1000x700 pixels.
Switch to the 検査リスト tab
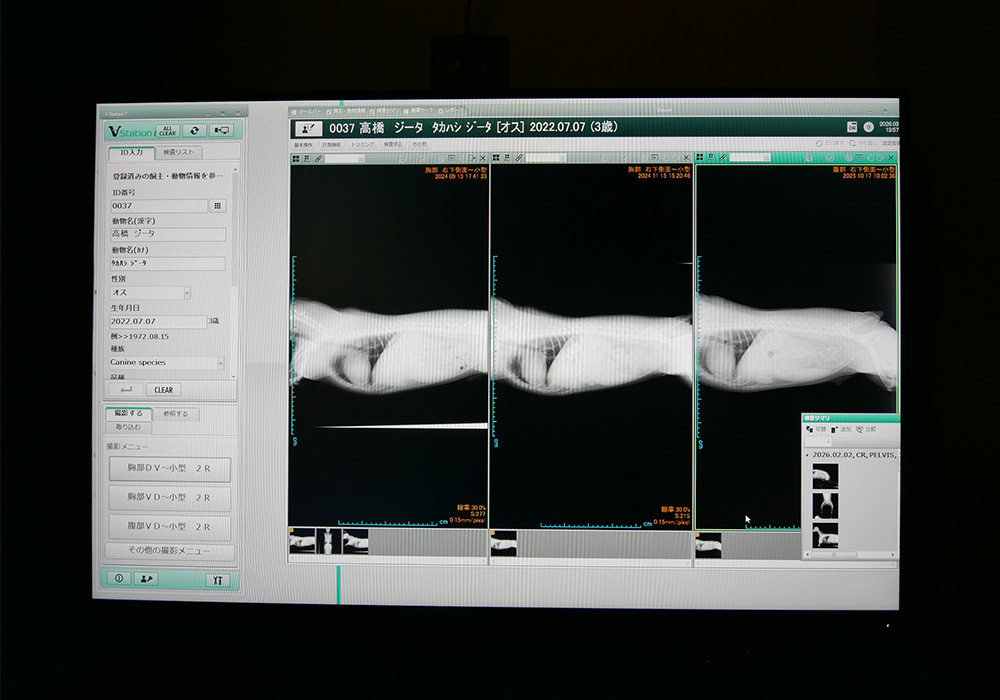click(x=179, y=153)
